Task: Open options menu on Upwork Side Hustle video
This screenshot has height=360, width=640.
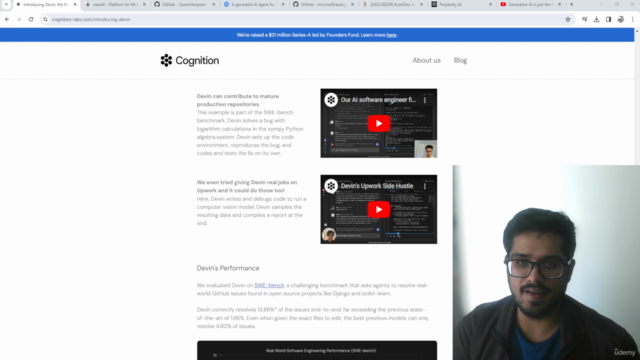Action: [x=425, y=186]
